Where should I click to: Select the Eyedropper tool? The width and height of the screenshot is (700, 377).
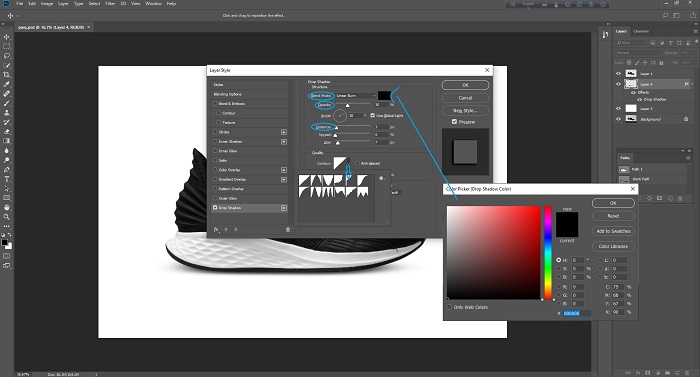7,84
